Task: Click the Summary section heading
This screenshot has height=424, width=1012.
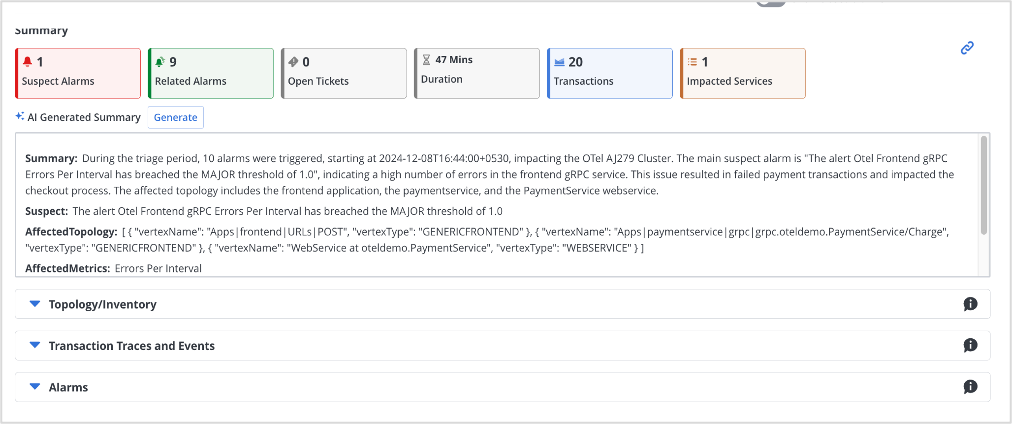Action: (x=41, y=31)
